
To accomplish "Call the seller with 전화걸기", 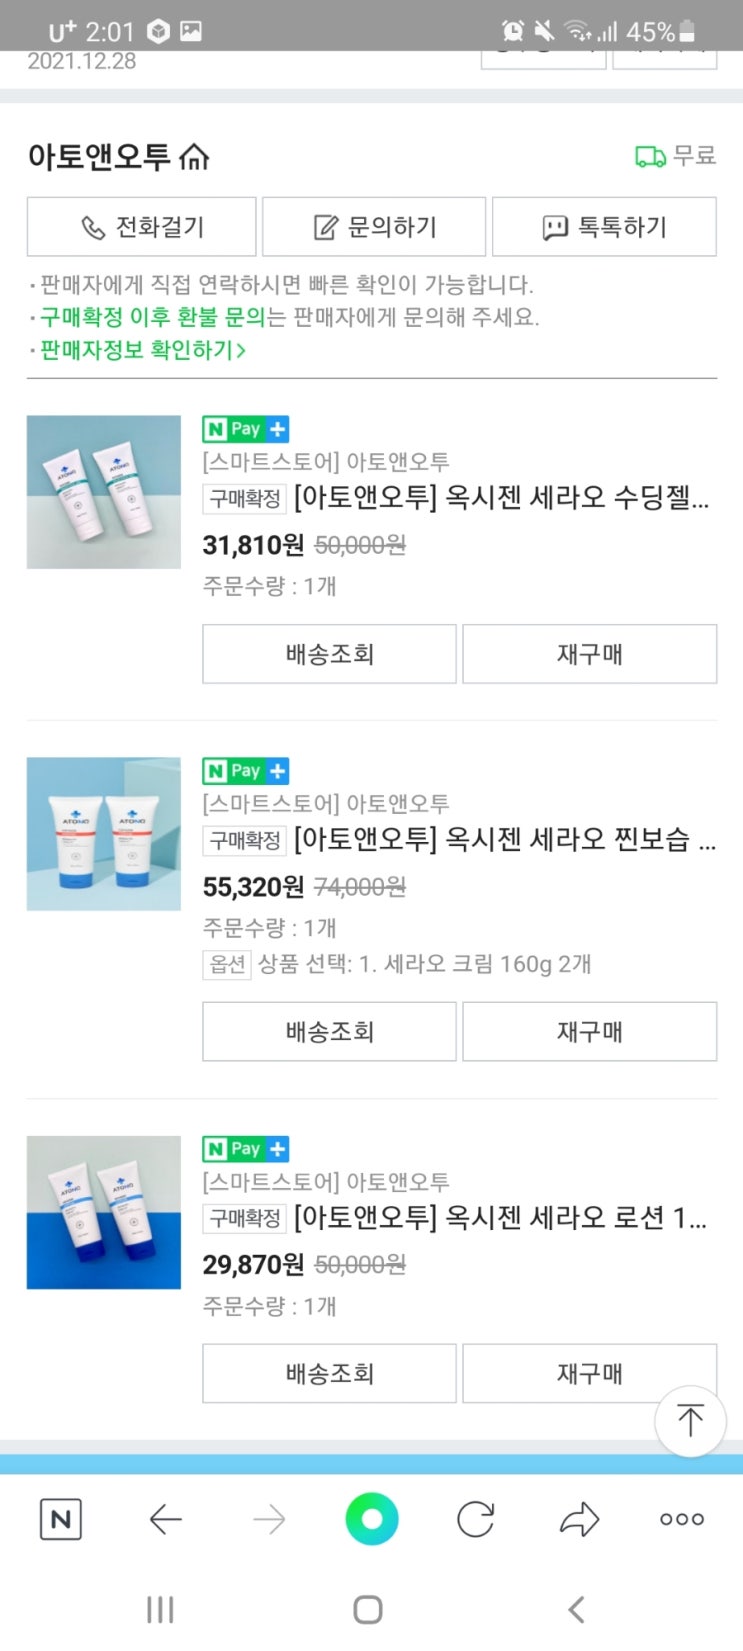I will pos(142,227).
